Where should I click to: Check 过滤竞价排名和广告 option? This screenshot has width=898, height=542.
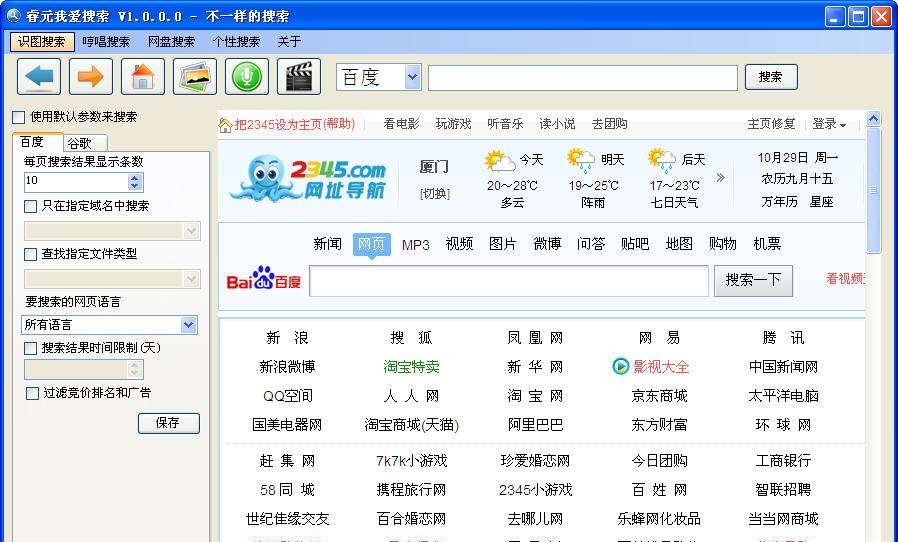(32, 393)
